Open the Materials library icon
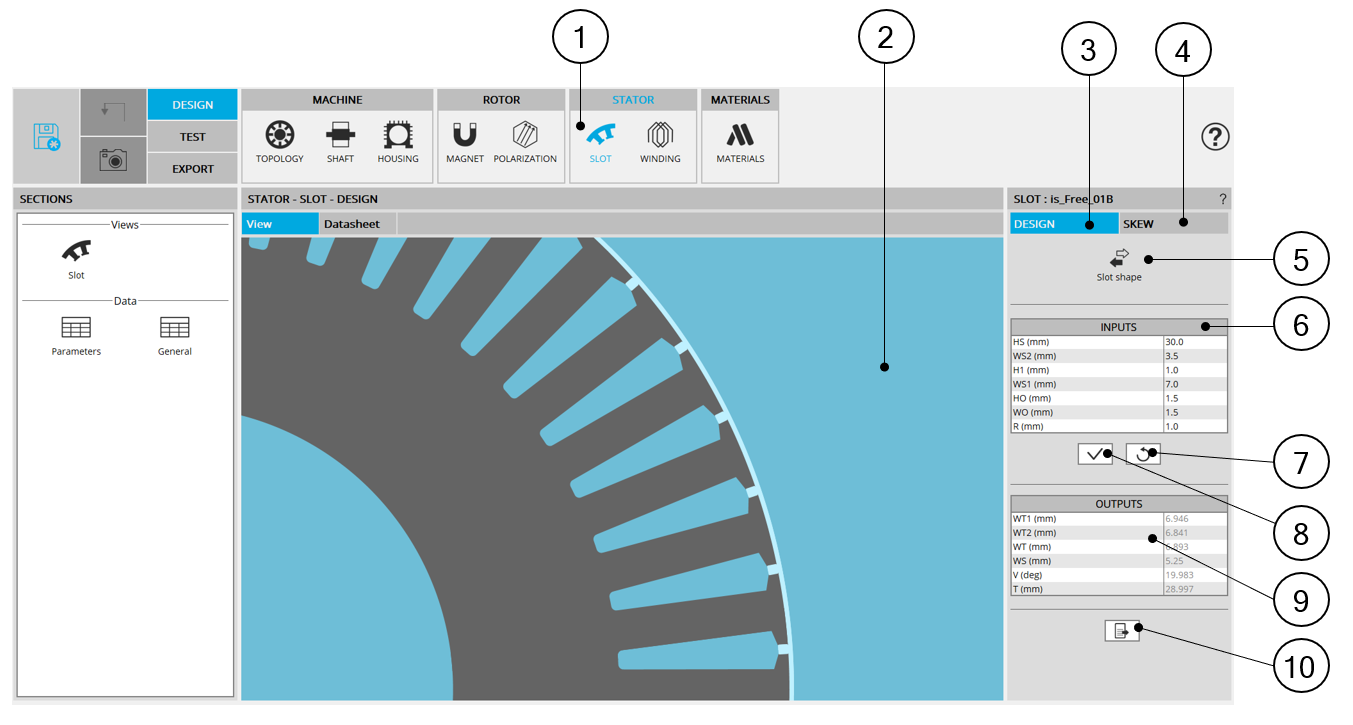This screenshot has height=725, width=1353. click(x=740, y=136)
